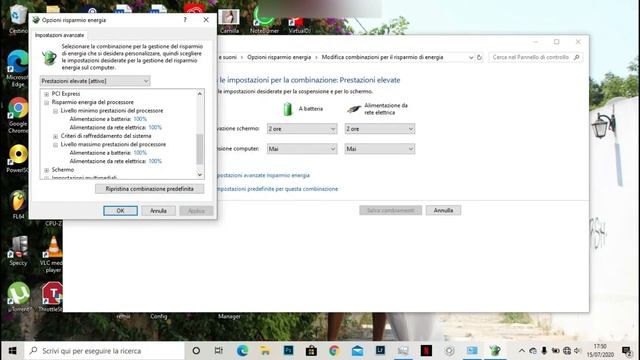Image resolution: width=640 pixels, height=360 pixels.
Task: Launch Chrome from the taskbar
Action: 334,351
